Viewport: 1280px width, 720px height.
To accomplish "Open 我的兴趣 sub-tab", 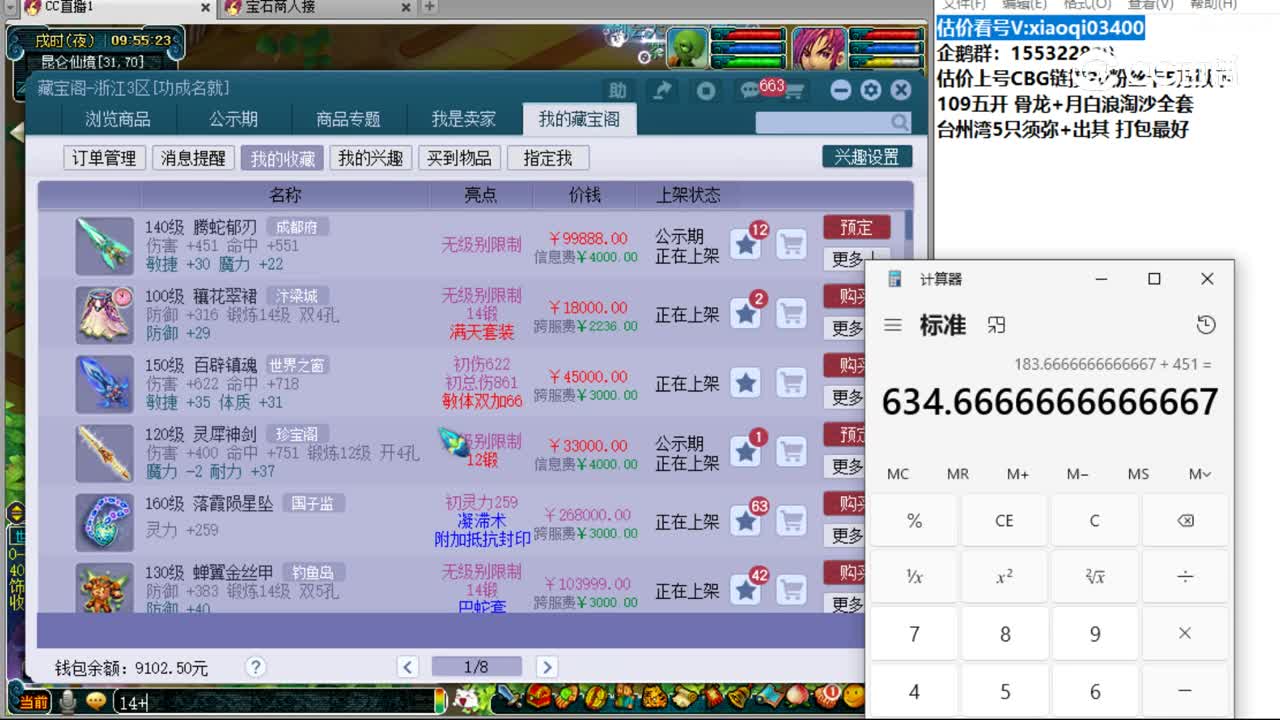I will 371,158.
